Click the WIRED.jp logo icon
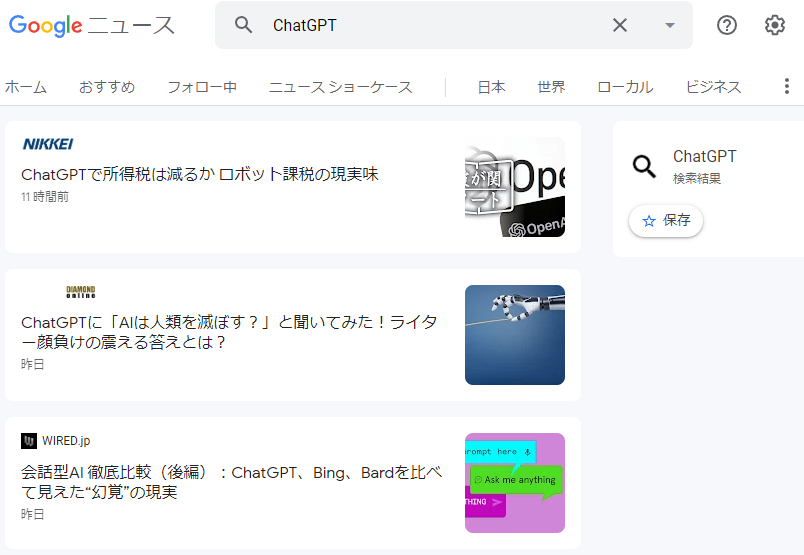This screenshot has width=804, height=555. [x=29, y=441]
